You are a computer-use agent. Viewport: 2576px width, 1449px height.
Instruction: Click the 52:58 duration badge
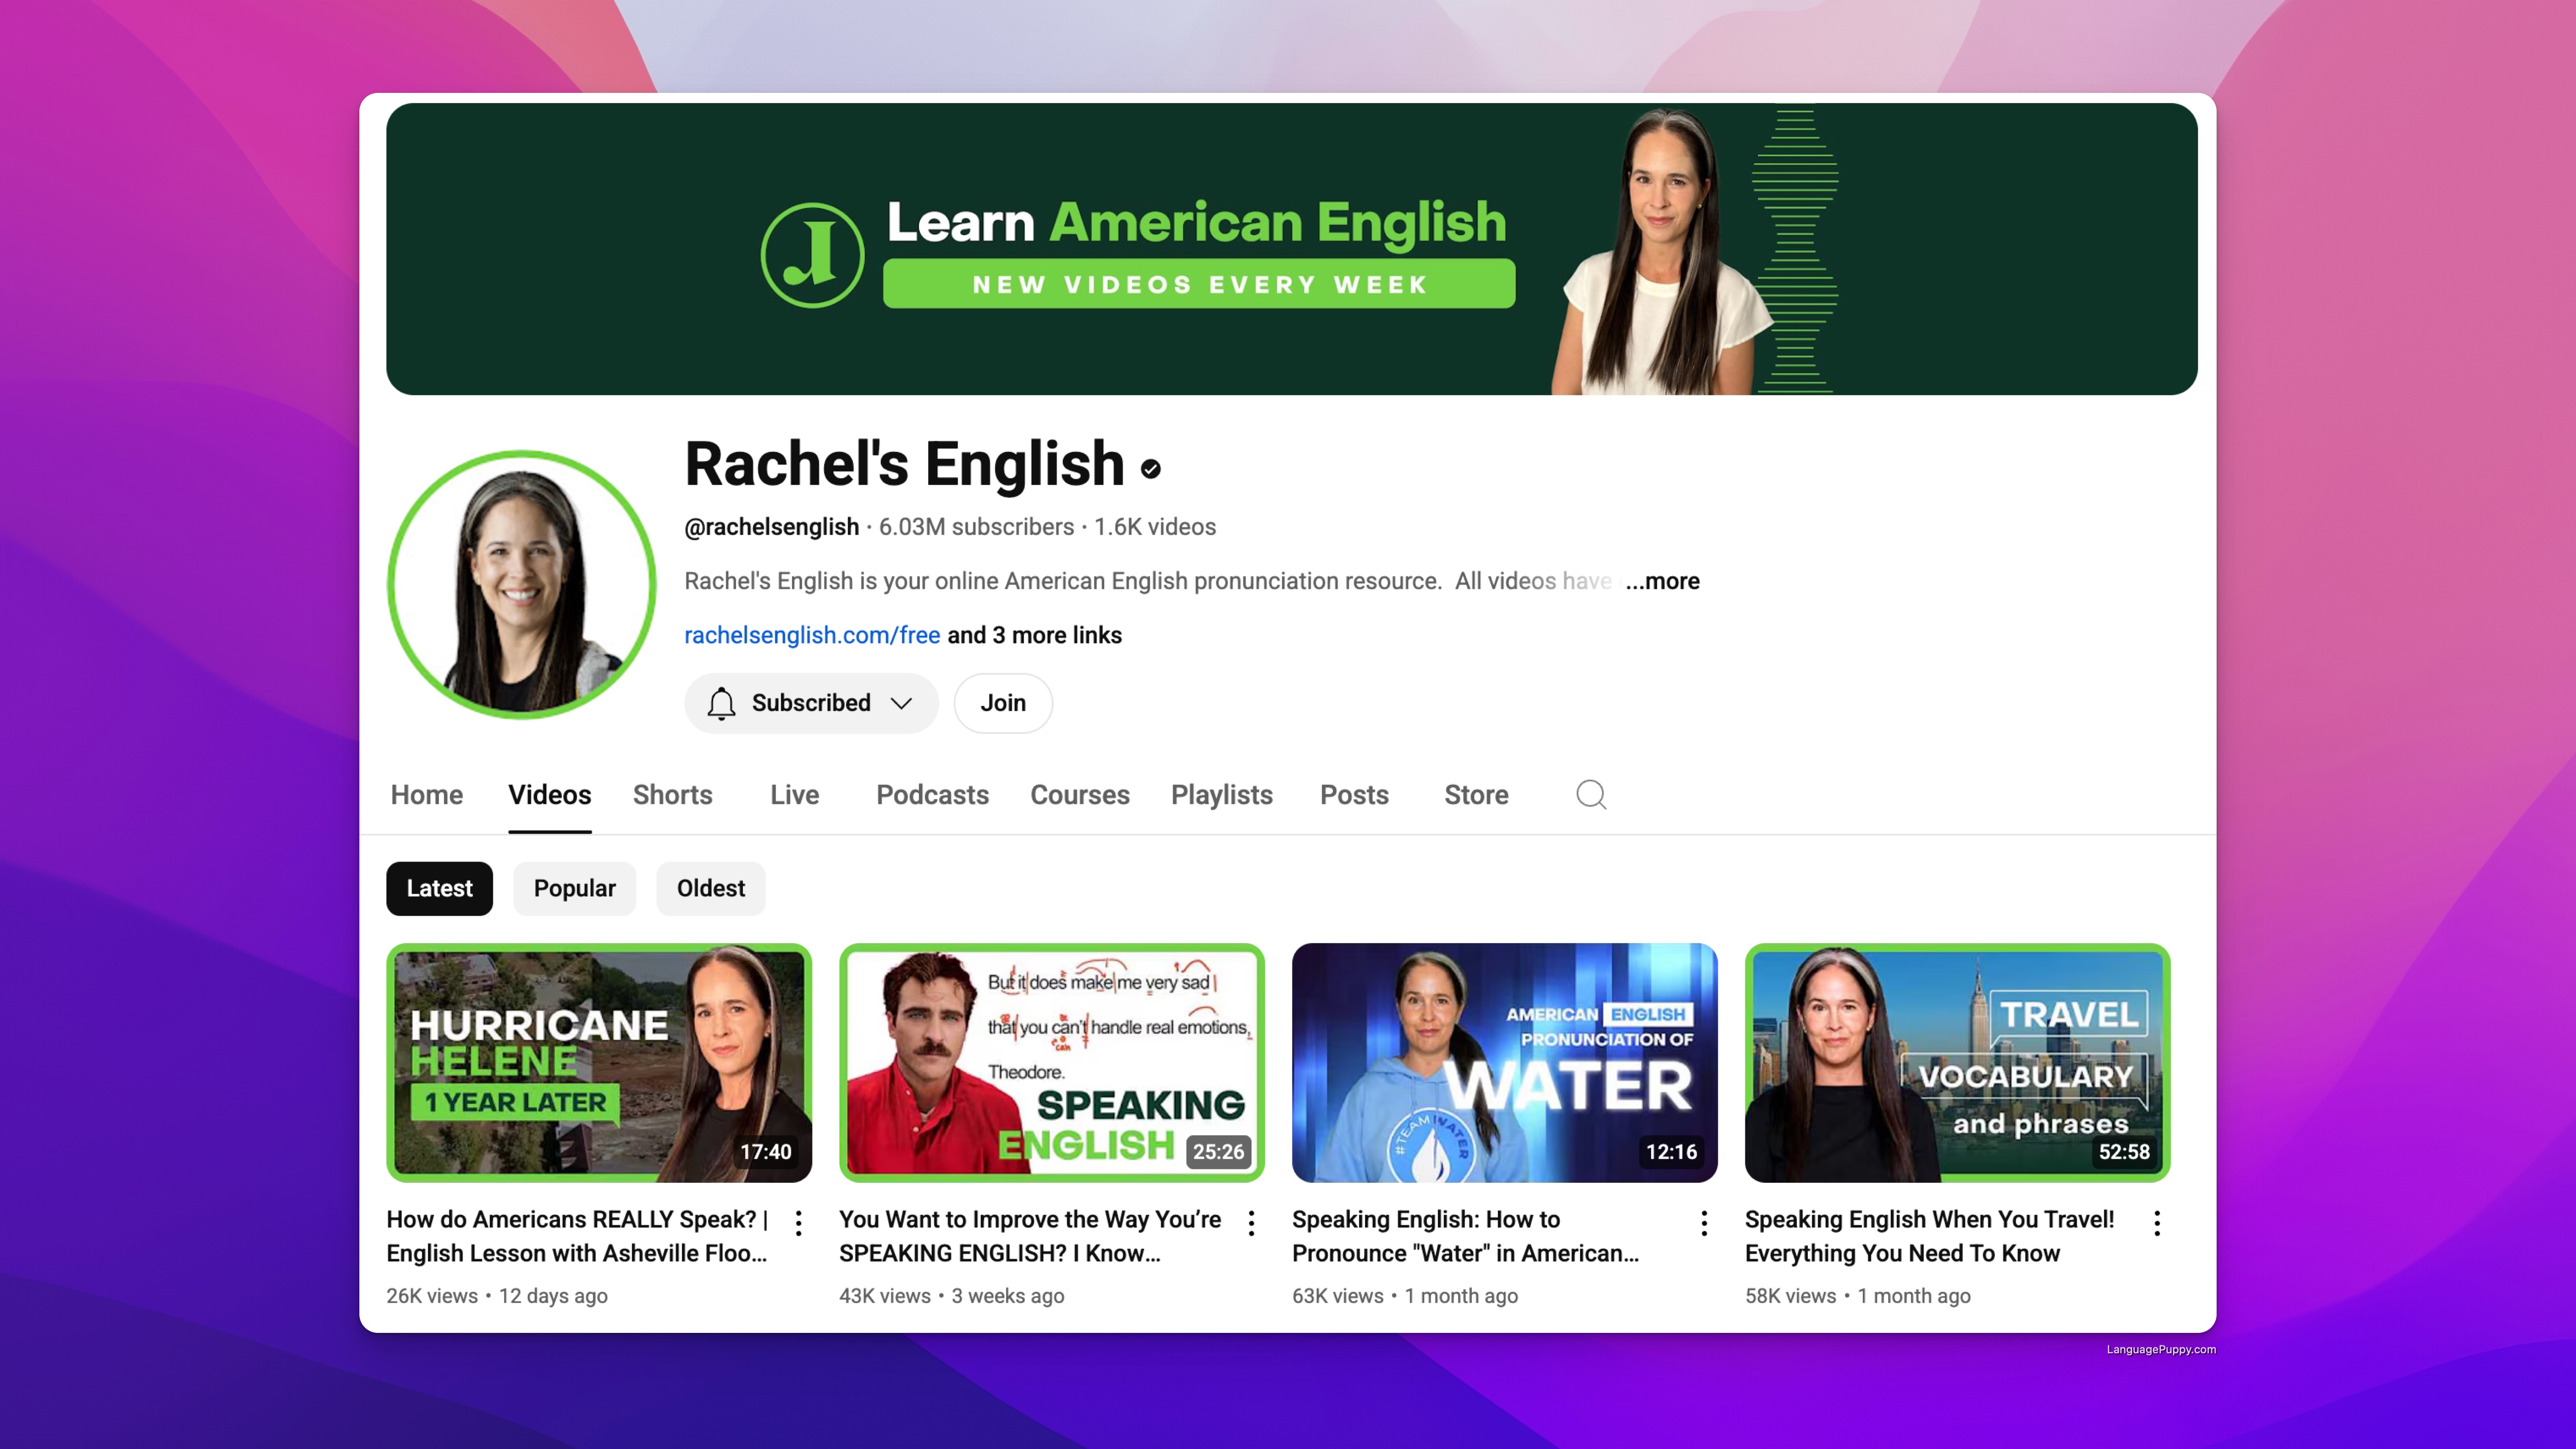point(2124,1152)
